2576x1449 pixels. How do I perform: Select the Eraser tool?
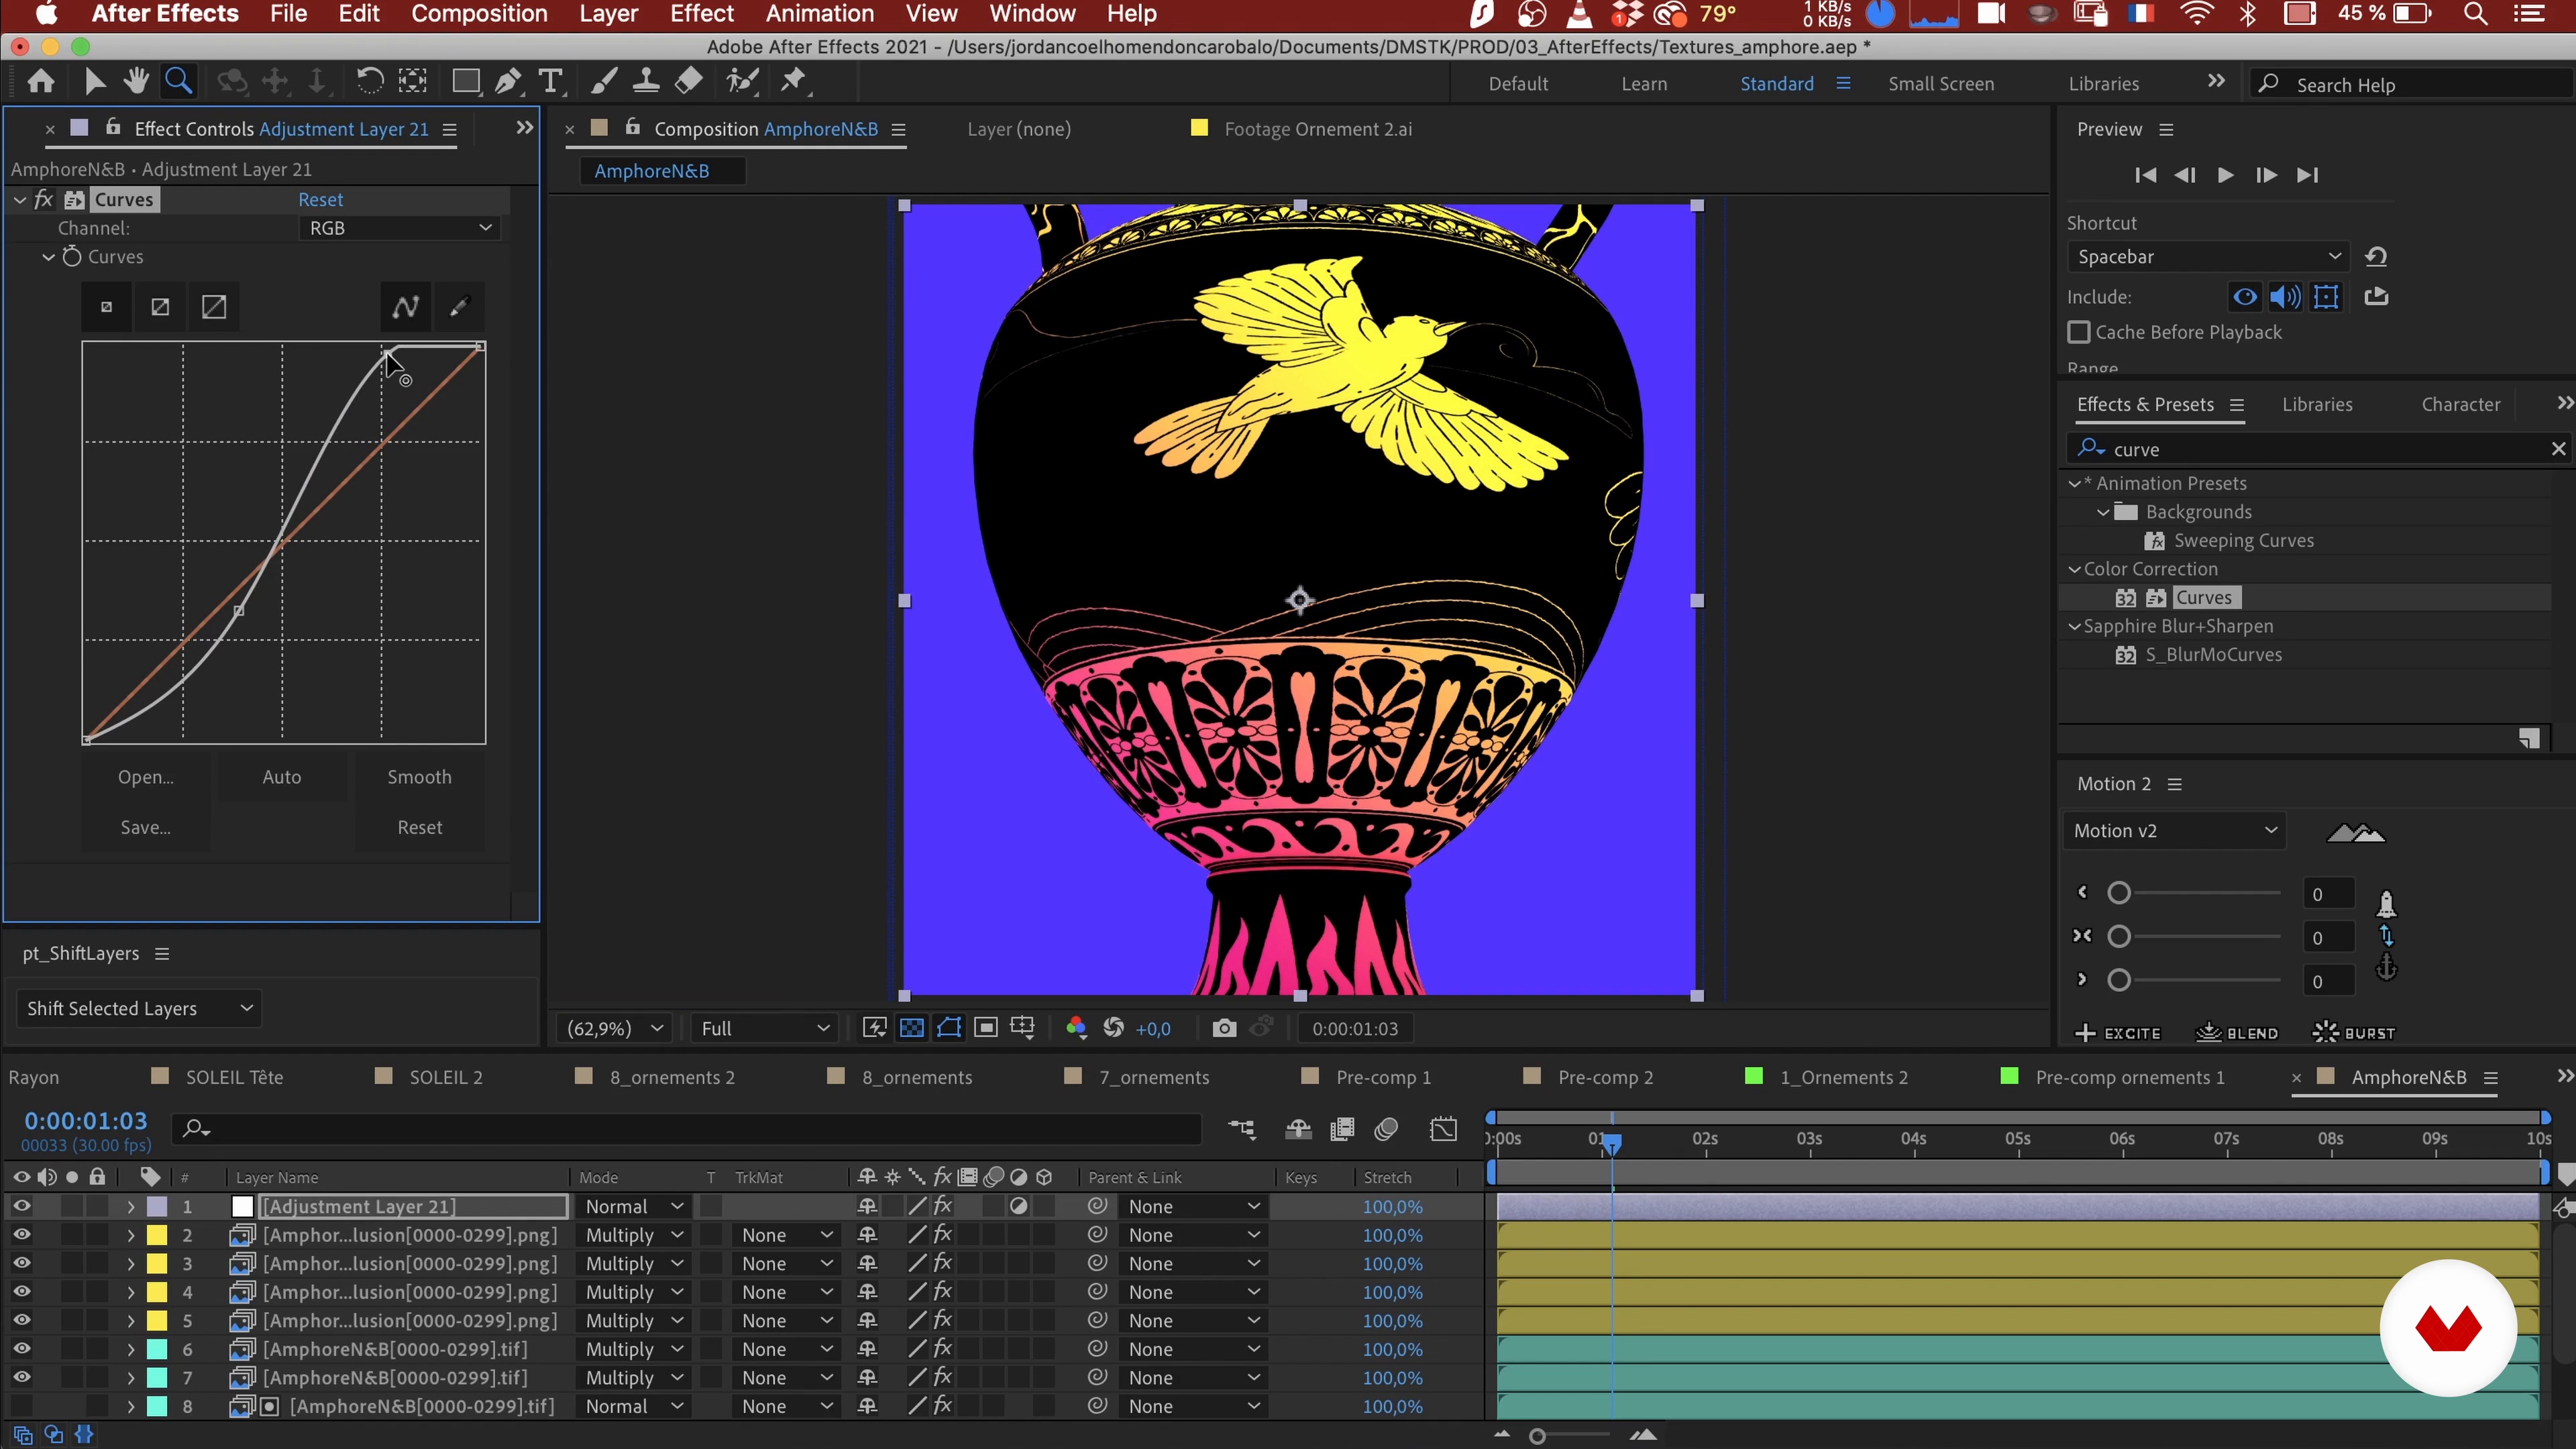(688, 82)
